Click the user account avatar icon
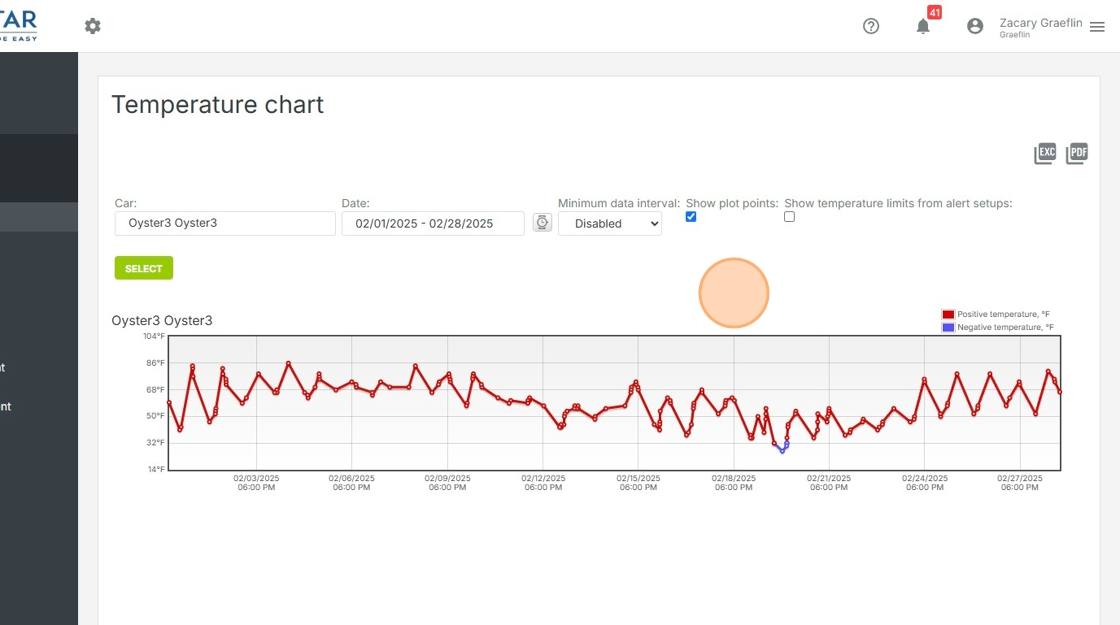 coord(975,26)
